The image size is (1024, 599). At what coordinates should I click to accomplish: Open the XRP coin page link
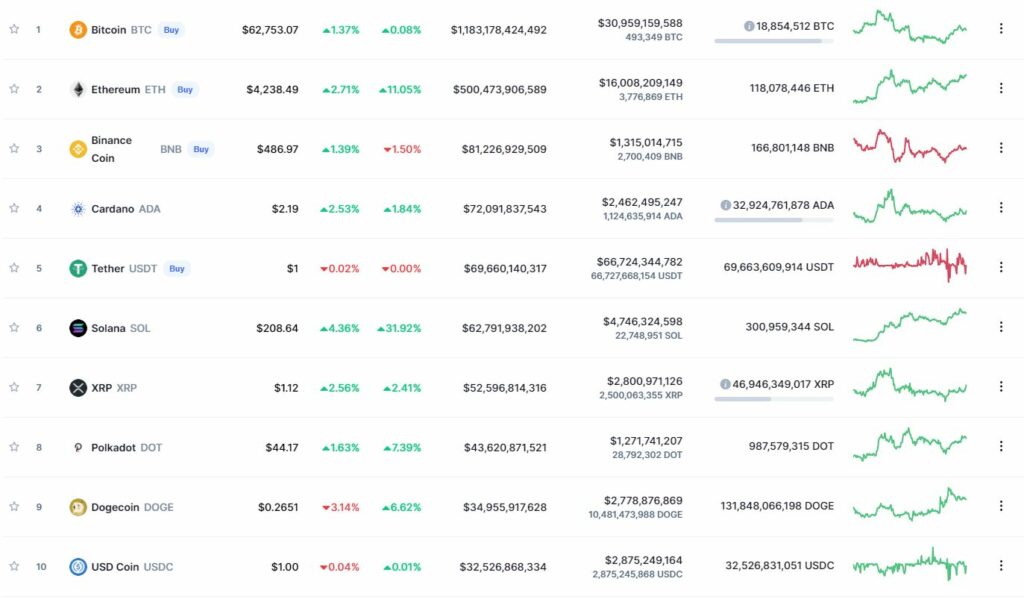coord(102,388)
